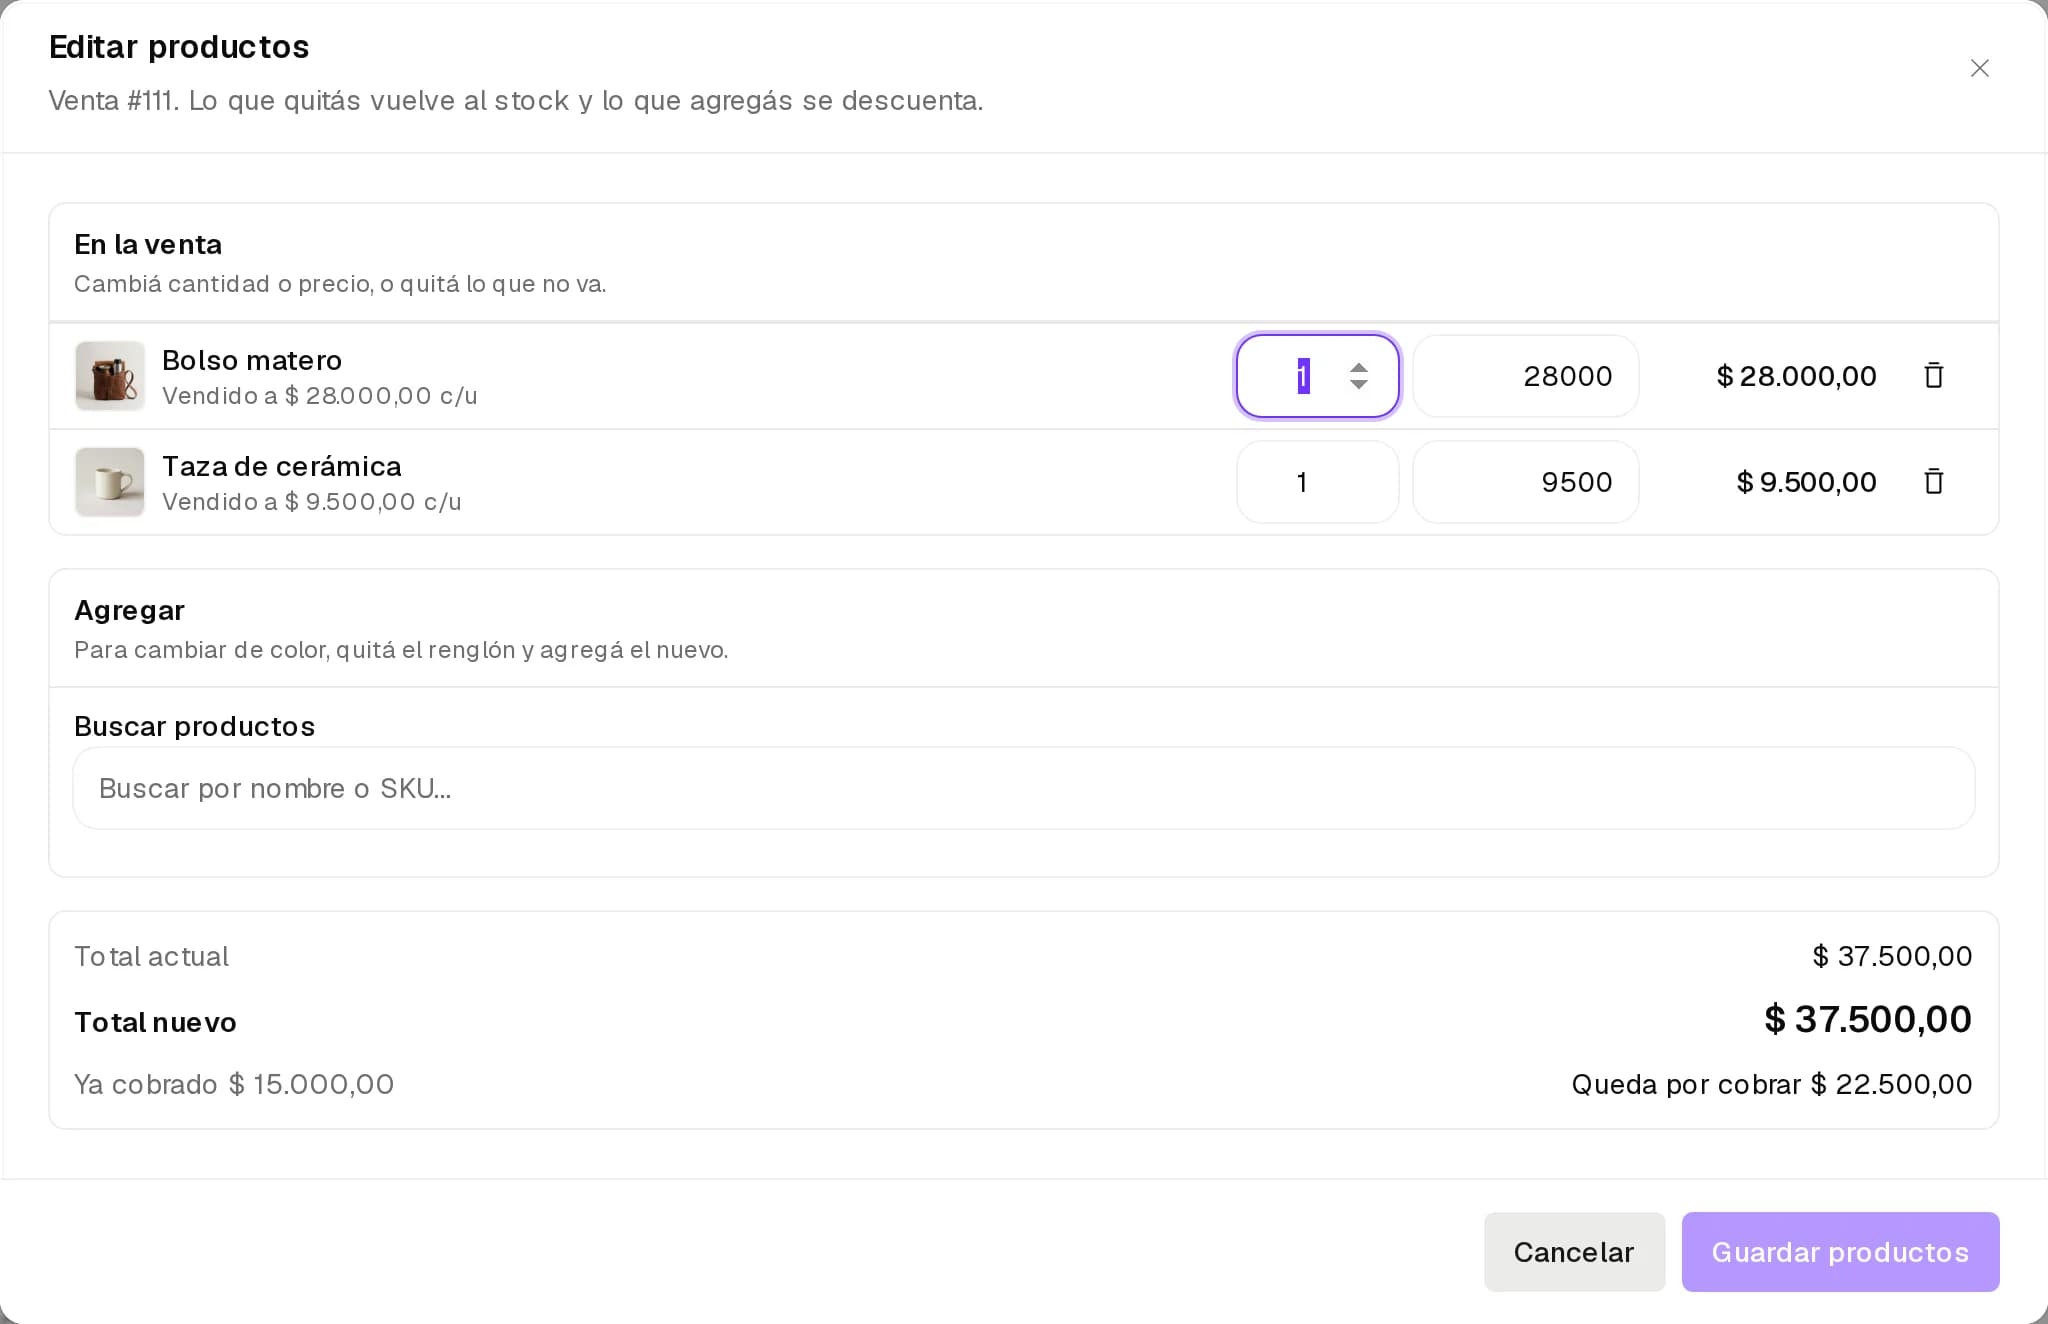Viewport: 2048px width, 1324px height.
Task: Click the Venta #111 description text
Action: click(516, 100)
